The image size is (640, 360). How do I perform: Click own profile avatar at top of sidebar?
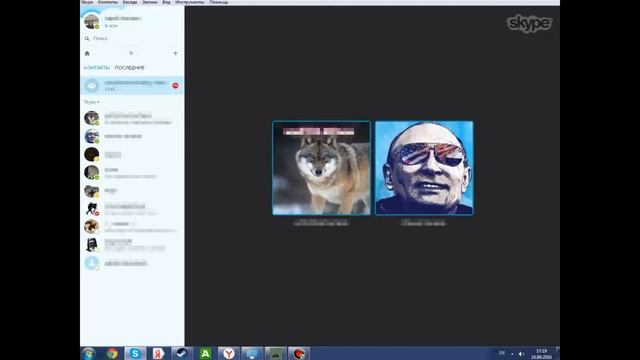pyautogui.click(x=91, y=21)
